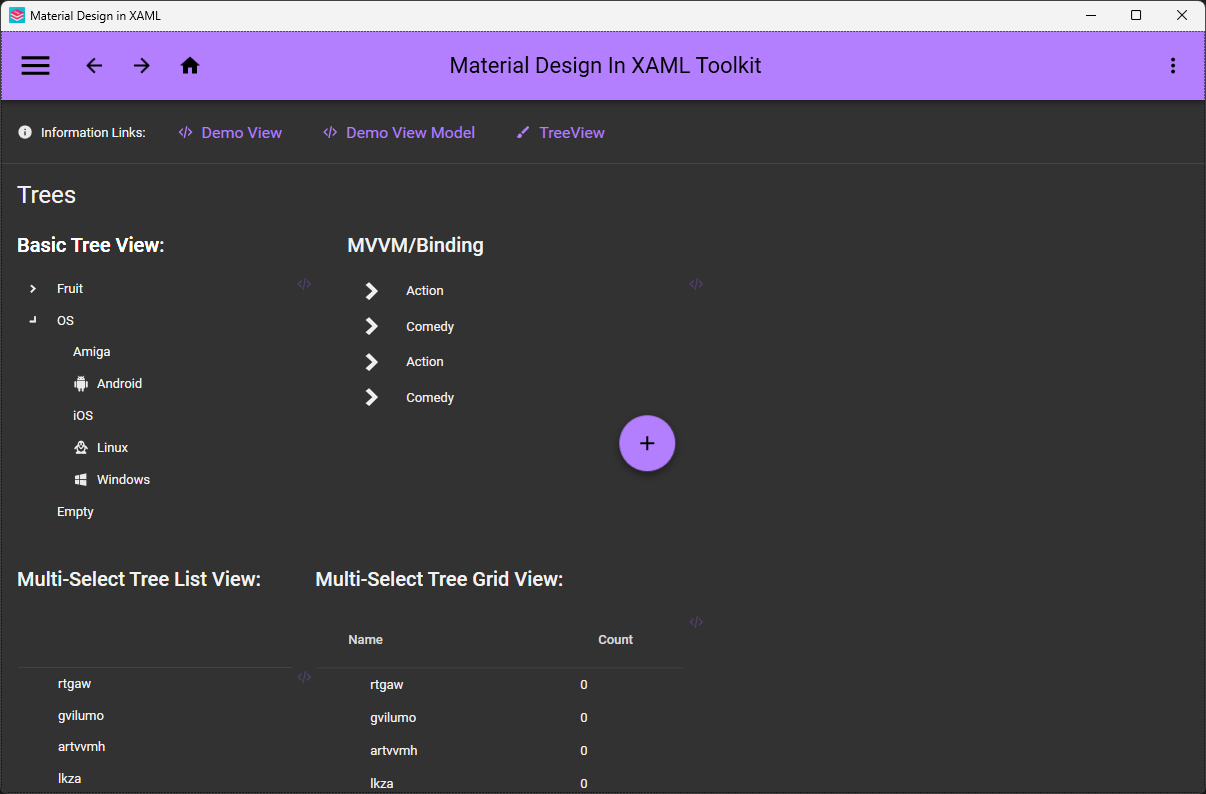Open the Demo View Model link
Image resolution: width=1206 pixels, height=794 pixels.
pyautogui.click(x=399, y=132)
